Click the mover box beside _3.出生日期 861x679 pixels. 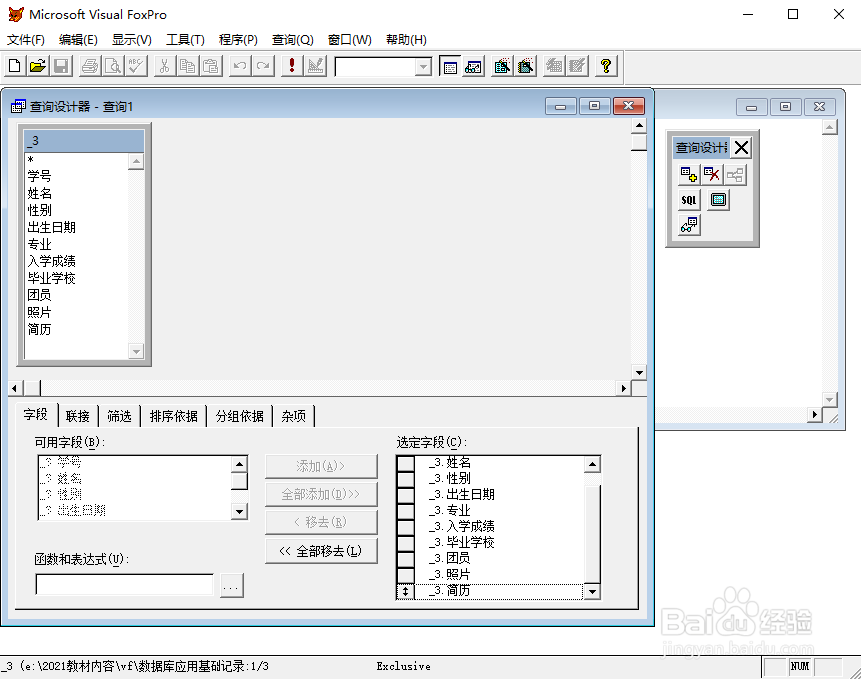(x=405, y=495)
